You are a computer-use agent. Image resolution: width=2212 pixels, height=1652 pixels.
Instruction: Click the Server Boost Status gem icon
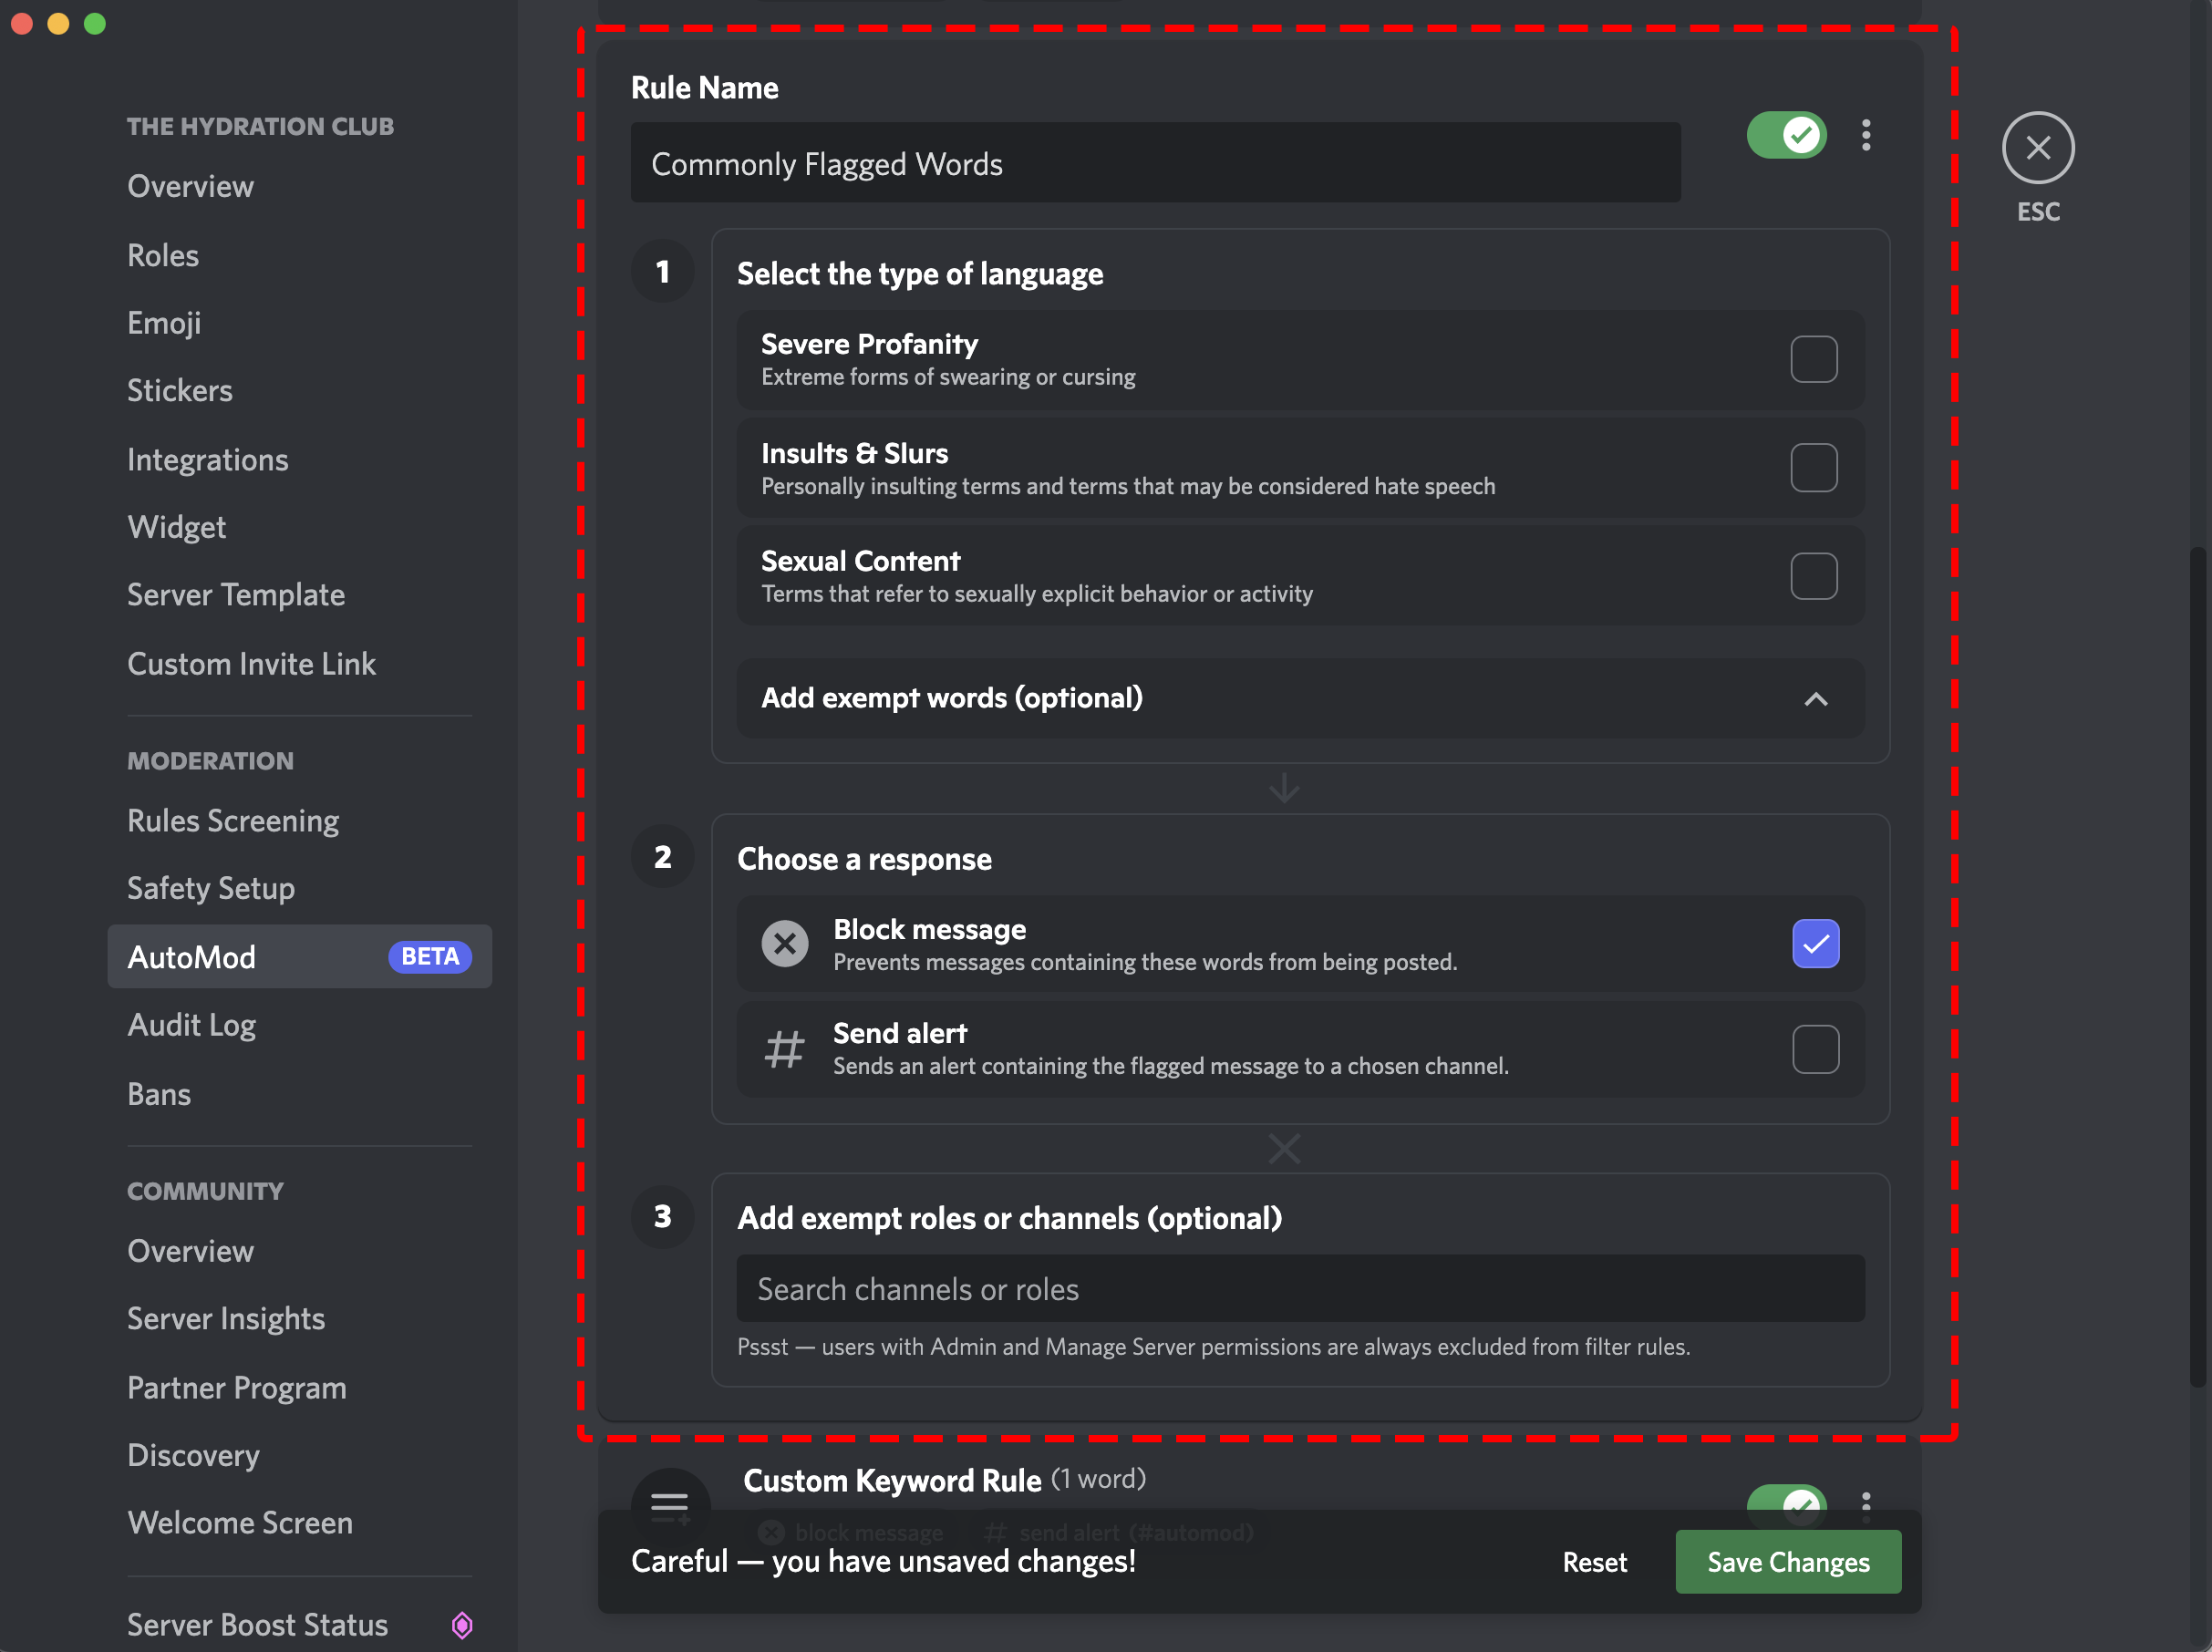coord(462,1624)
